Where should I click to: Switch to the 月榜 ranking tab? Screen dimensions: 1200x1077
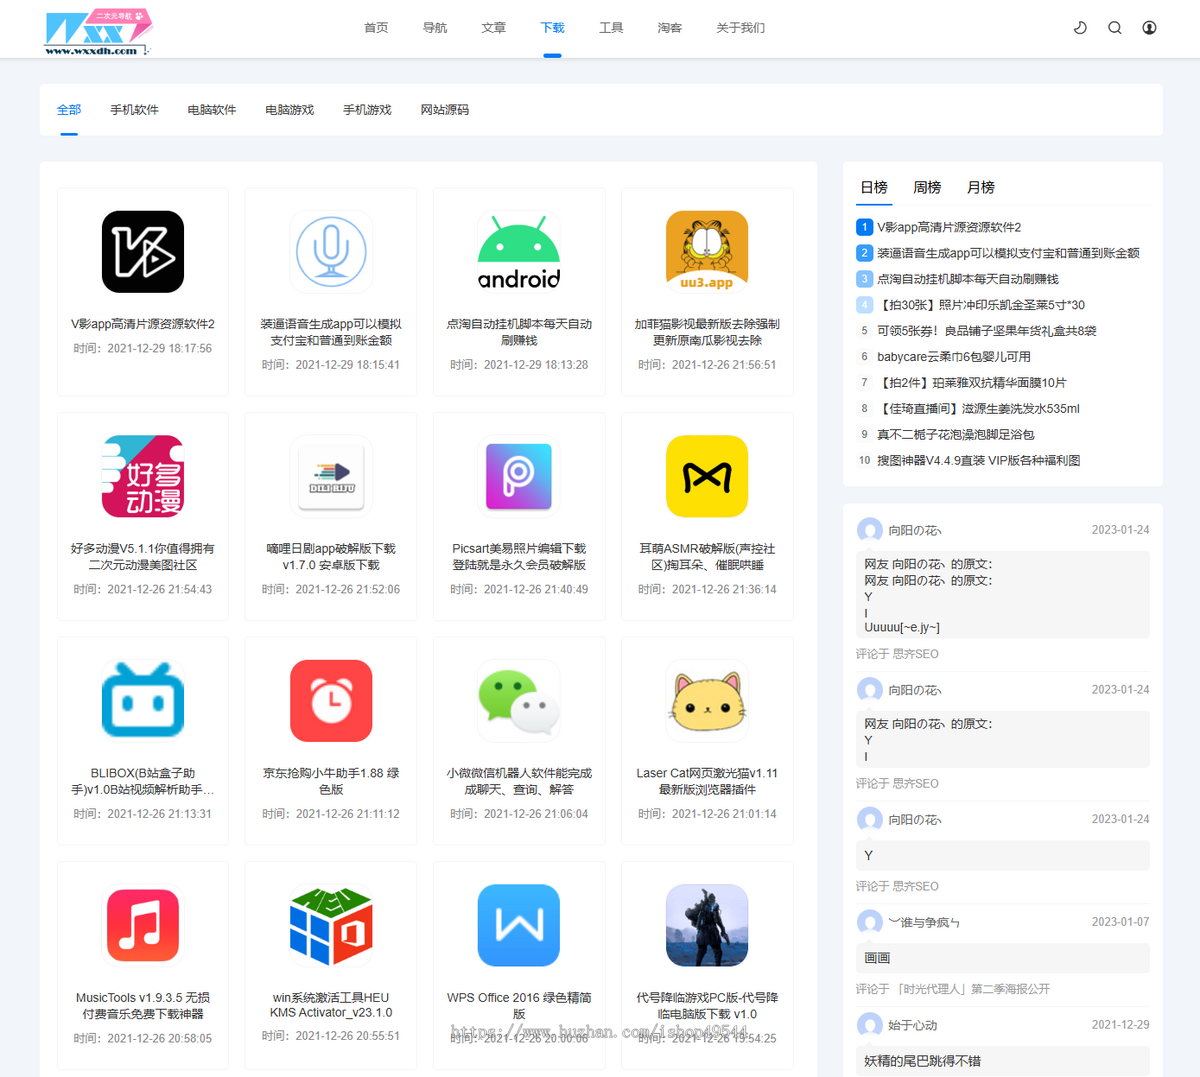[980, 187]
